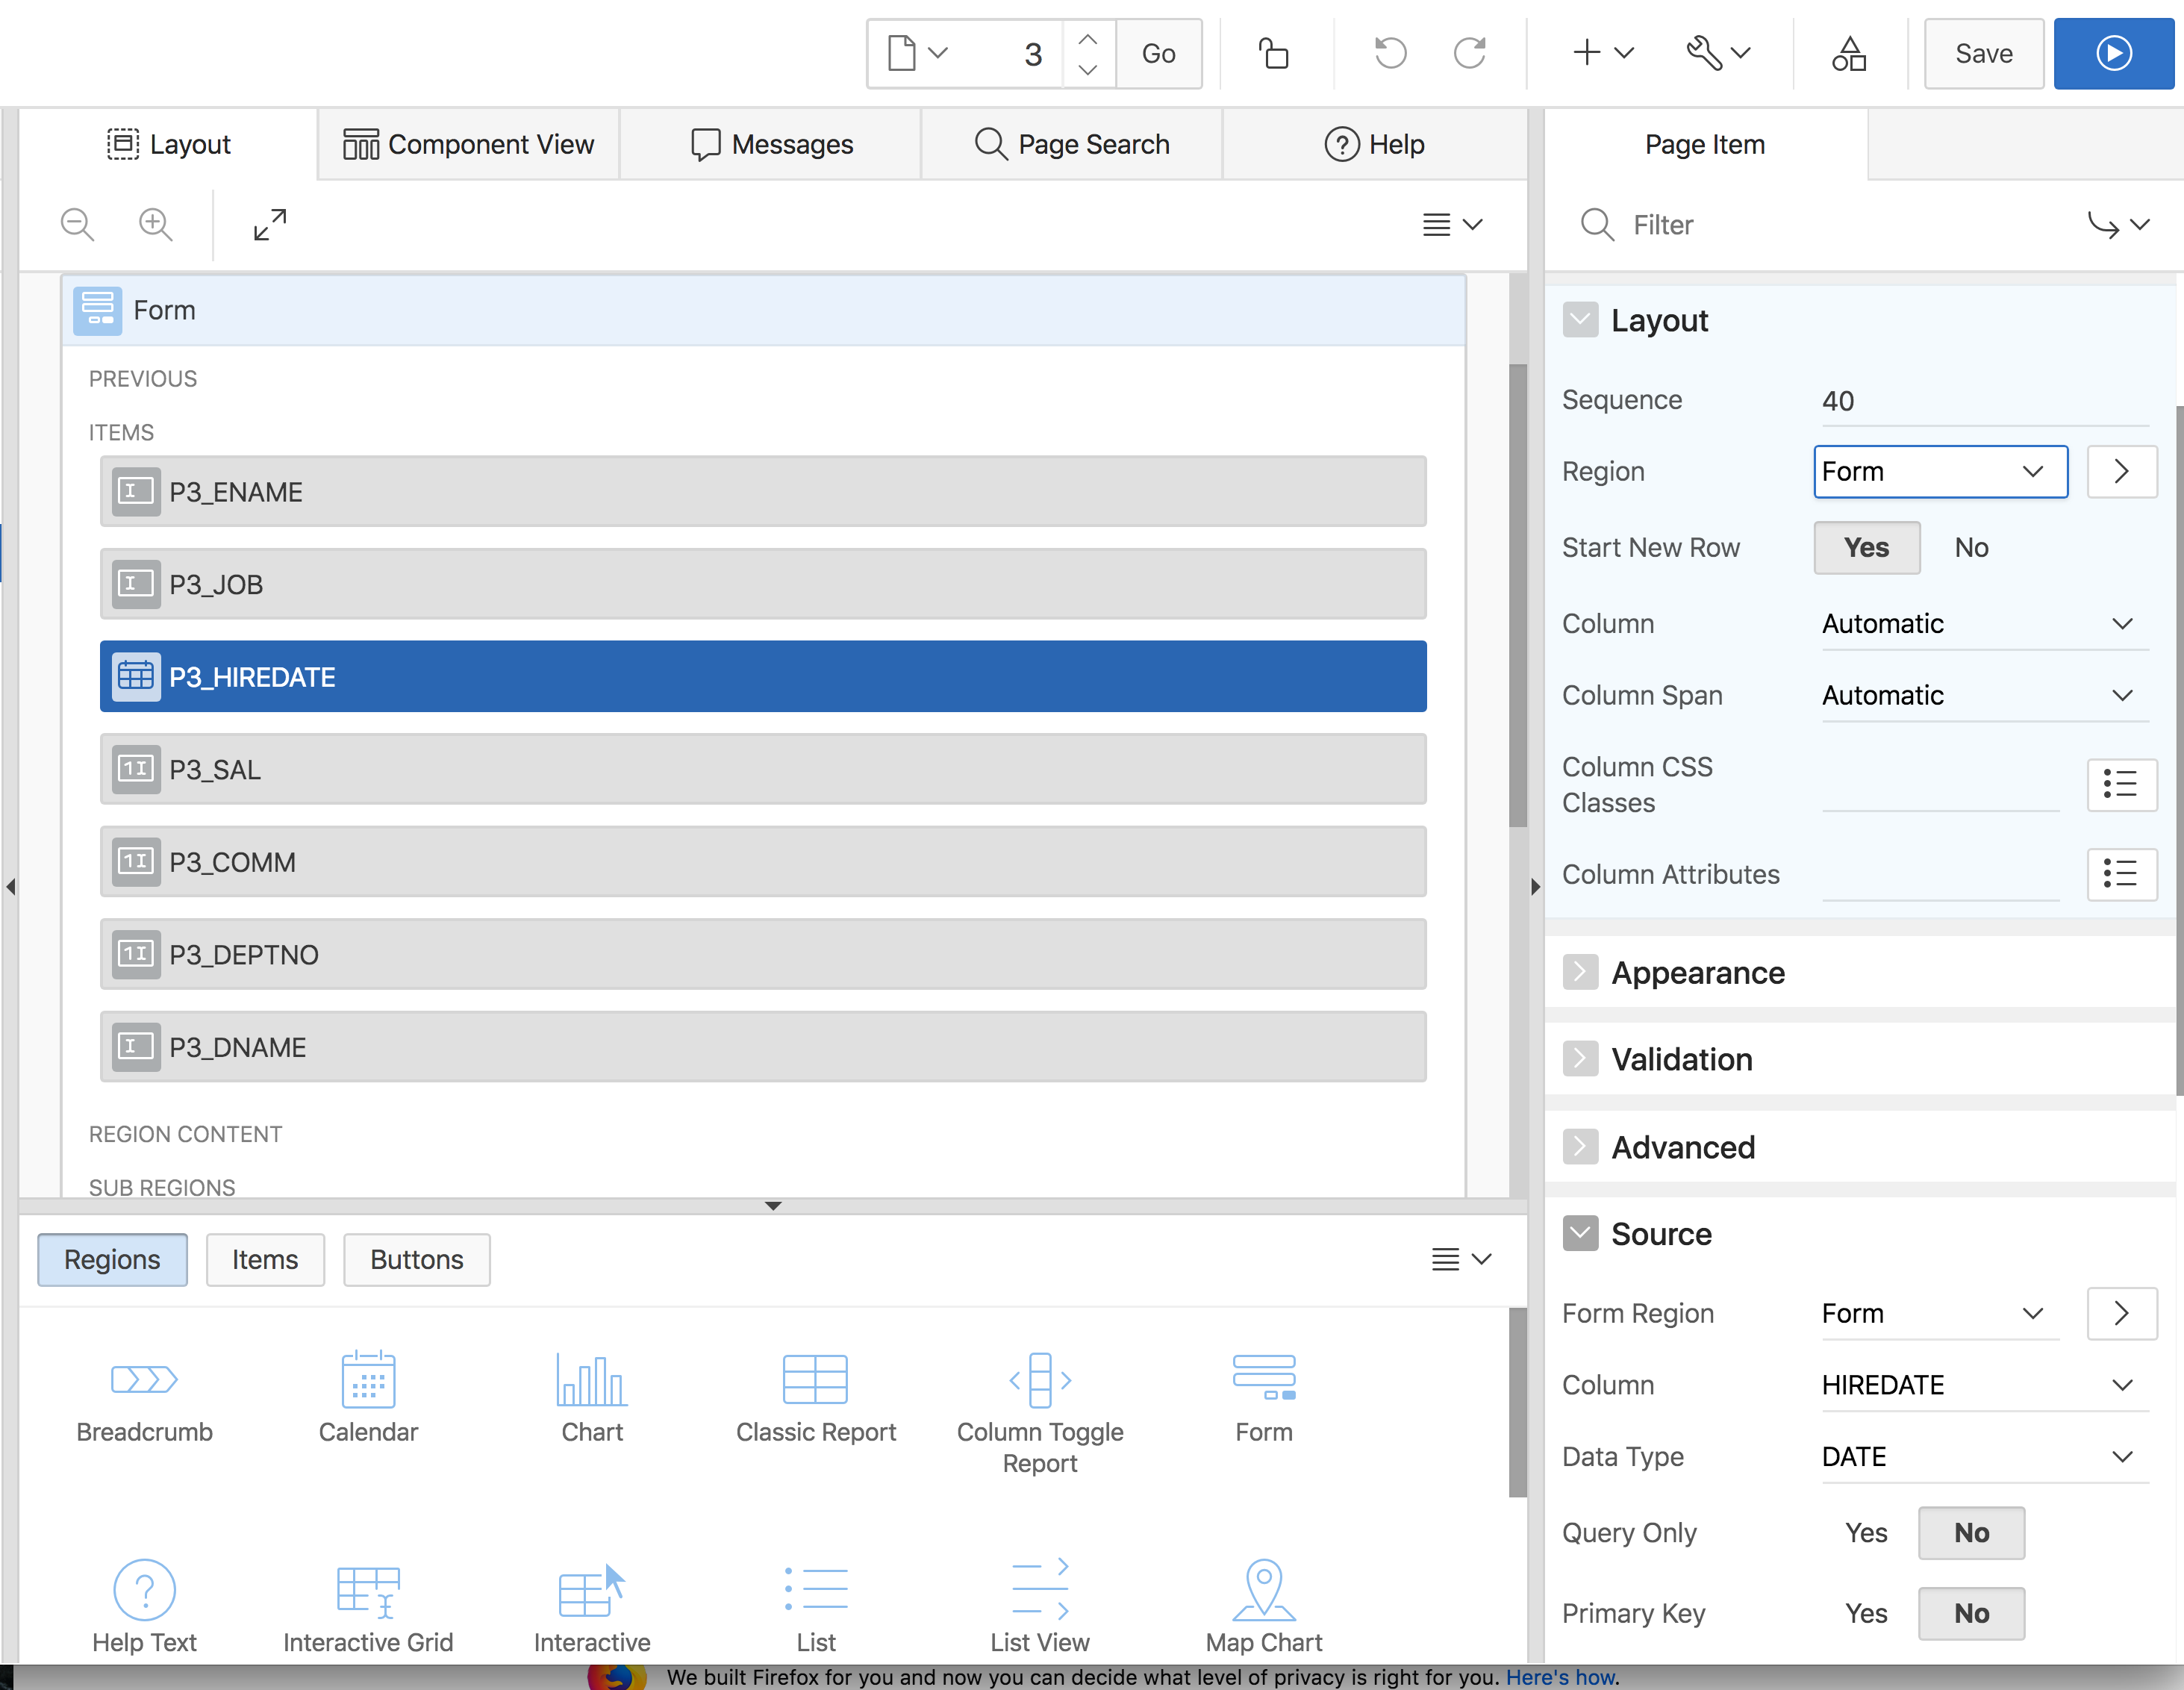
Task: Set Primary Key to Yes
Action: tap(1865, 1613)
